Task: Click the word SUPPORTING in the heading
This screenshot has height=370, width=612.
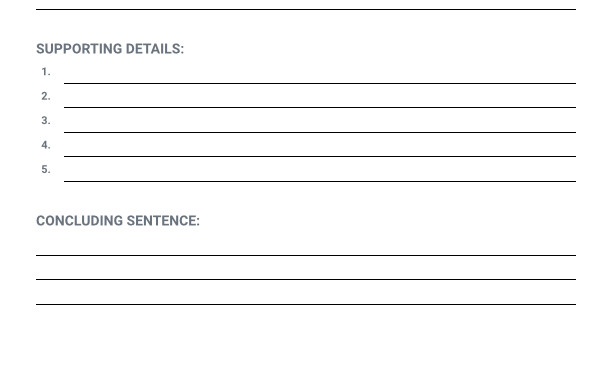Action: tap(79, 49)
